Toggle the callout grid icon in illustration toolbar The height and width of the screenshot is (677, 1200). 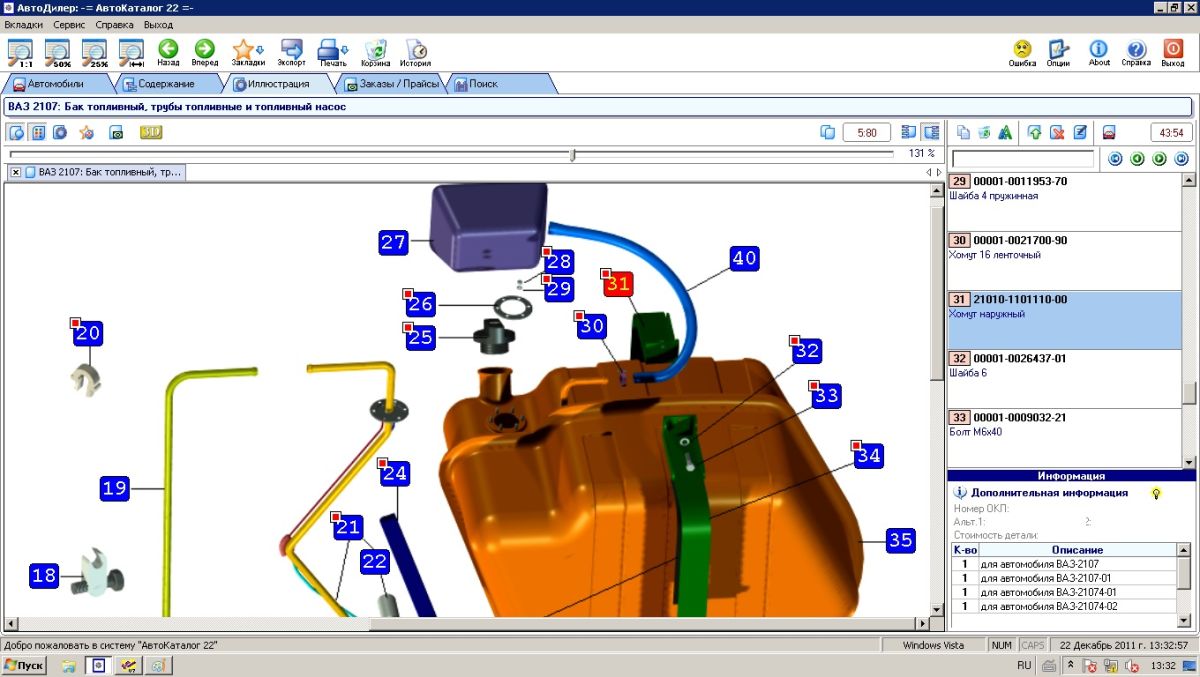[38, 132]
